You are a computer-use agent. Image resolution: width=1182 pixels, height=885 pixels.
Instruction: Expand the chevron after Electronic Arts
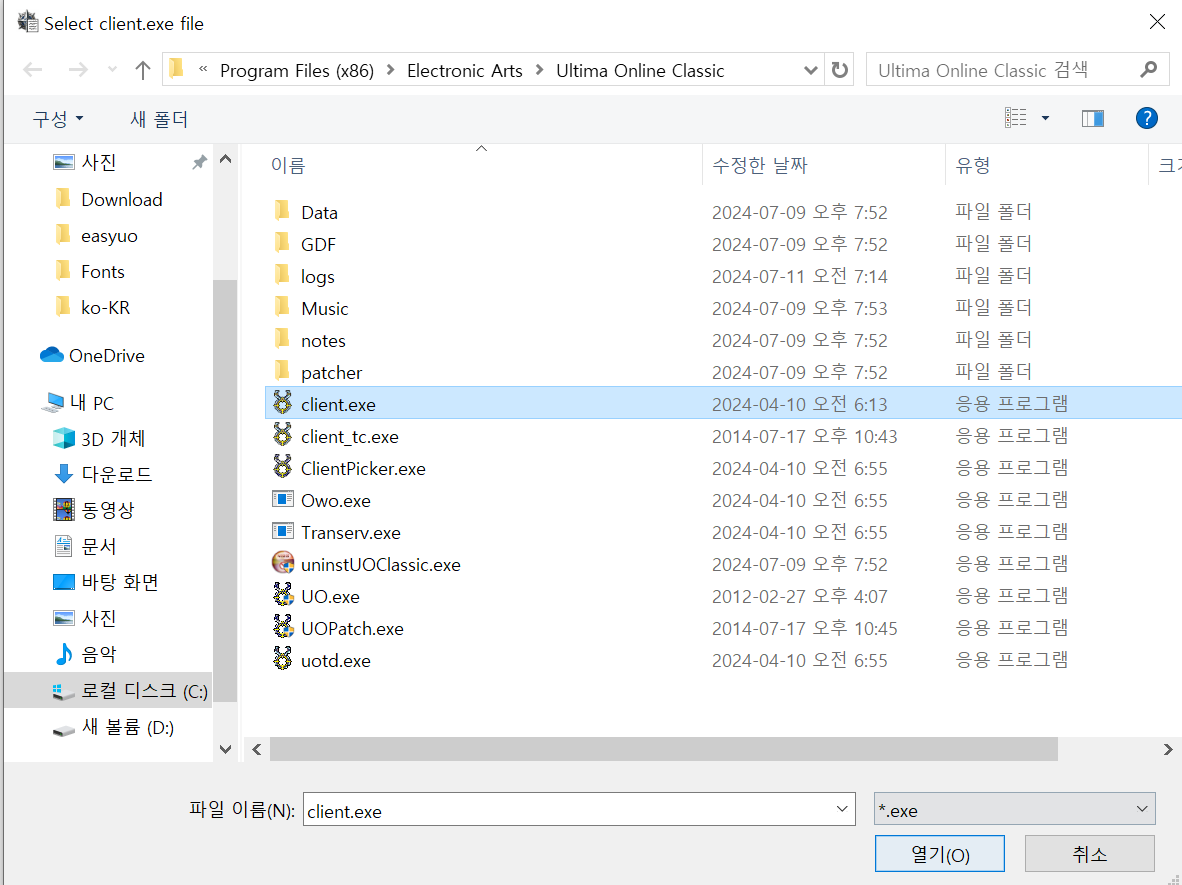(540, 70)
